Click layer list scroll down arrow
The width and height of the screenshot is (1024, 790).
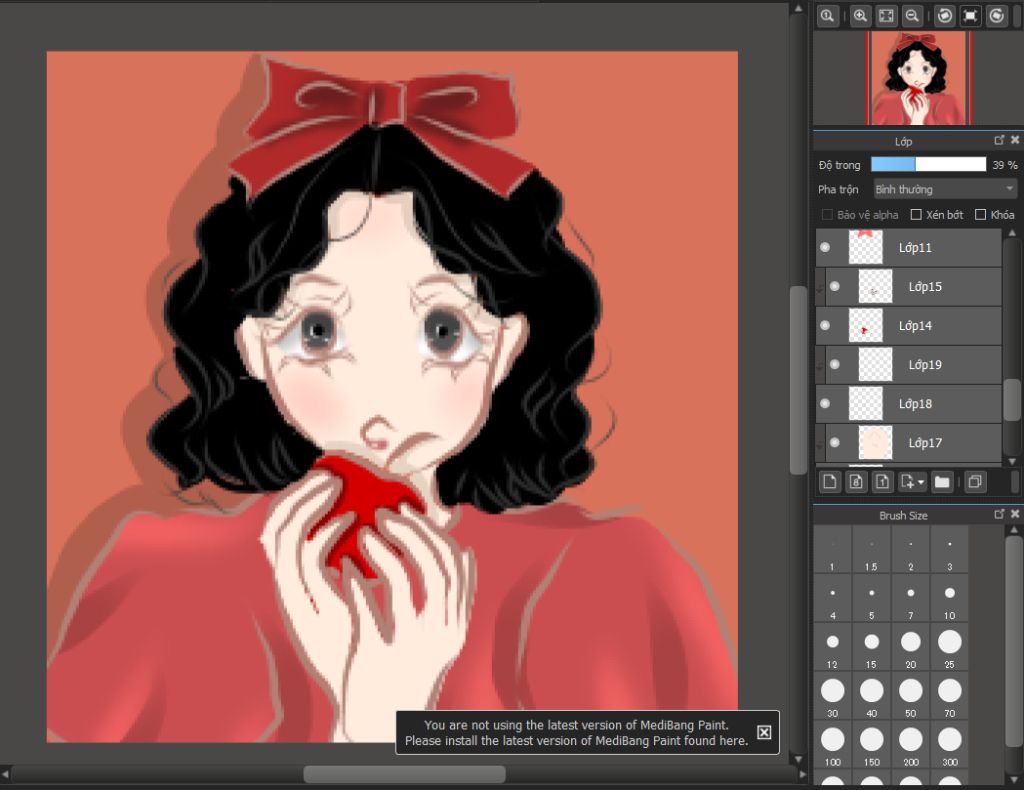coord(1012,461)
